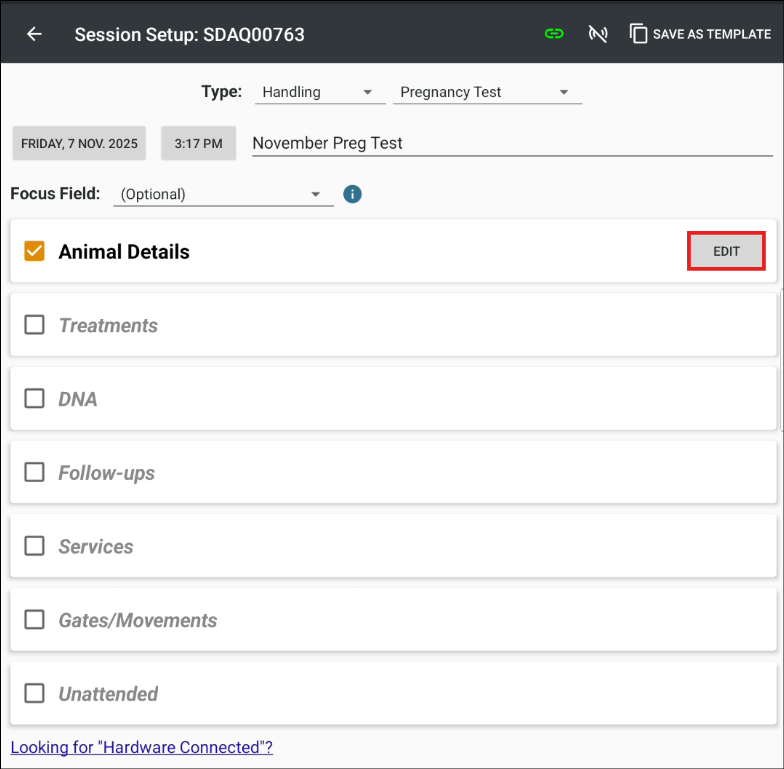The height and width of the screenshot is (769, 784).
Task: Open the Looking for "Hardware Connected" link
Action: coord(141,747)
